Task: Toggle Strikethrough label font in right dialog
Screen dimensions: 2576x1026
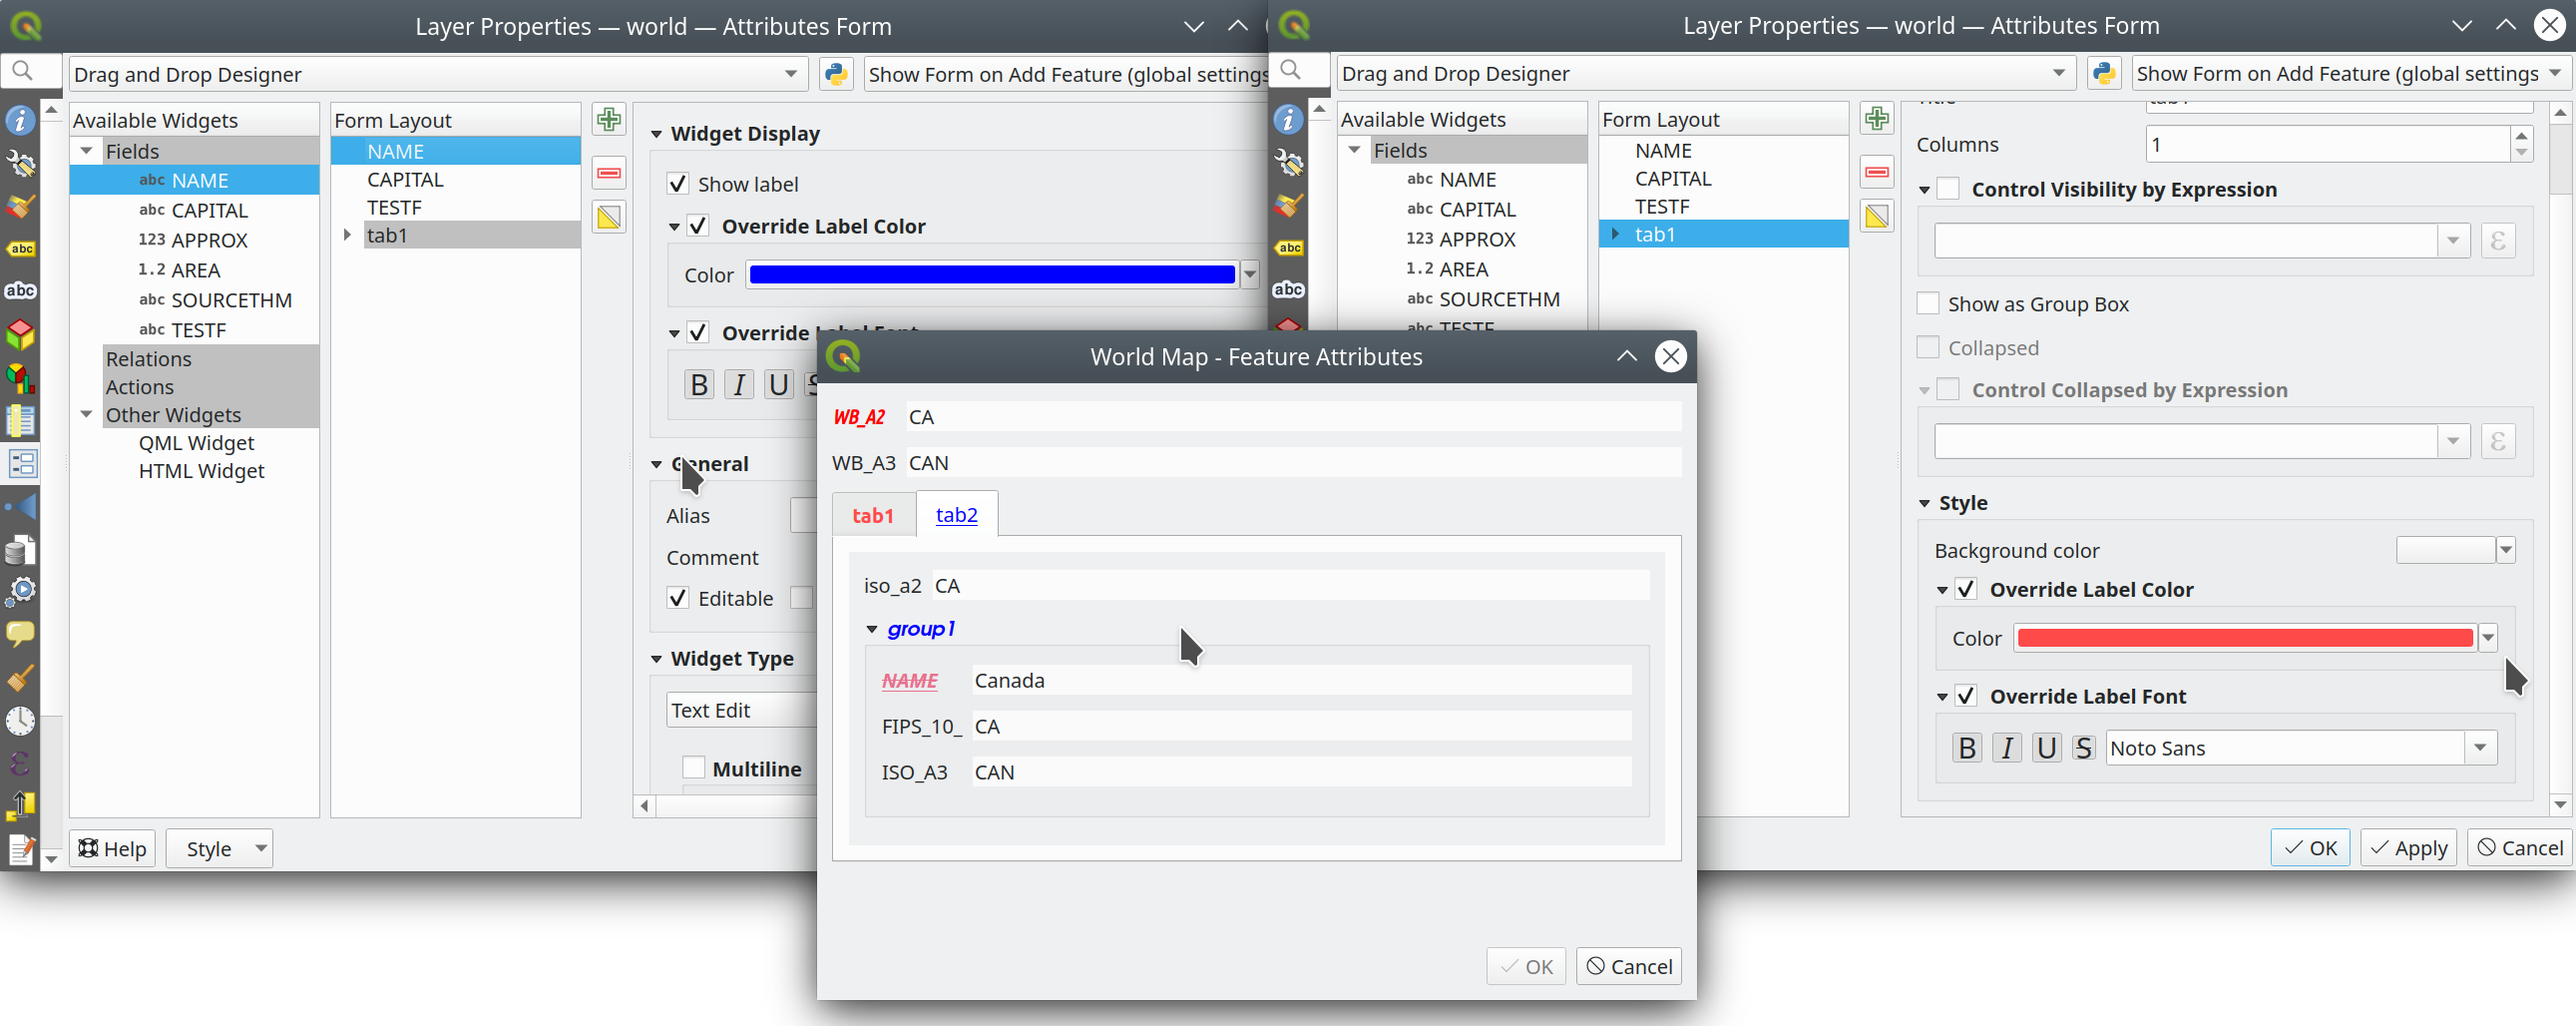Action: pyautogui.click(x=2083, y=748)
